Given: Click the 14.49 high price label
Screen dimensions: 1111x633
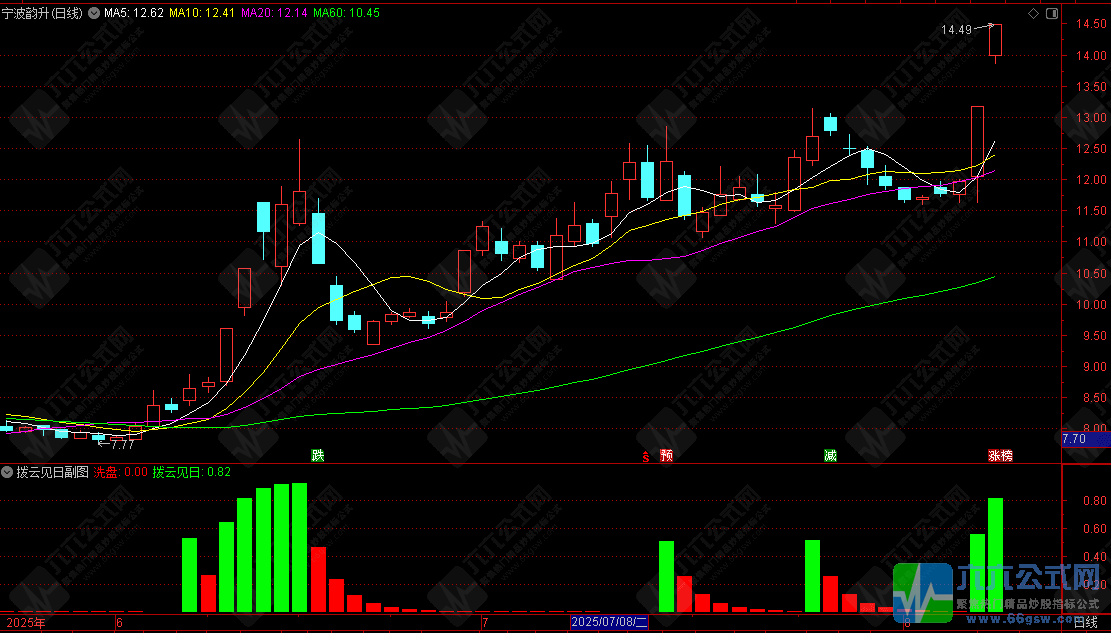Looking at the screenshot, I should pos(957,30).
